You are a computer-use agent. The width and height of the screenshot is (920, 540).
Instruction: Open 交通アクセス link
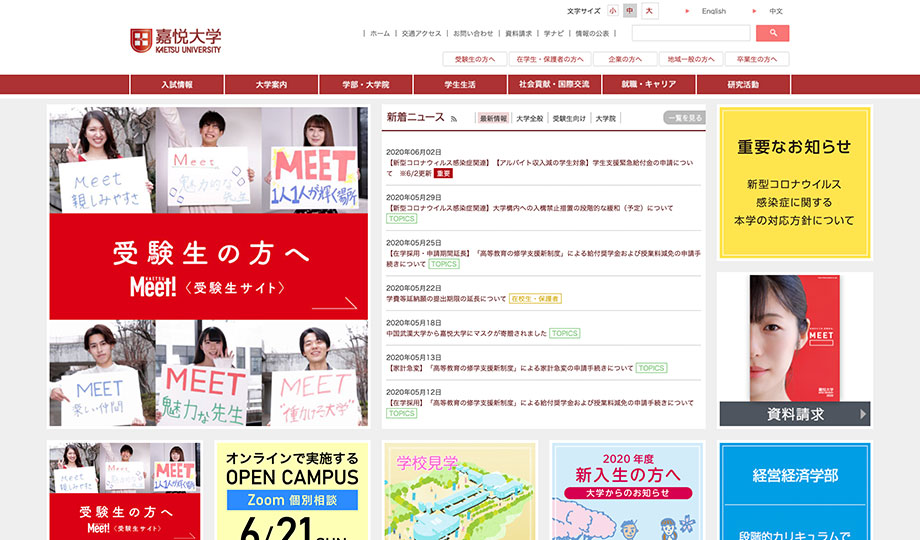click(421, 33)
